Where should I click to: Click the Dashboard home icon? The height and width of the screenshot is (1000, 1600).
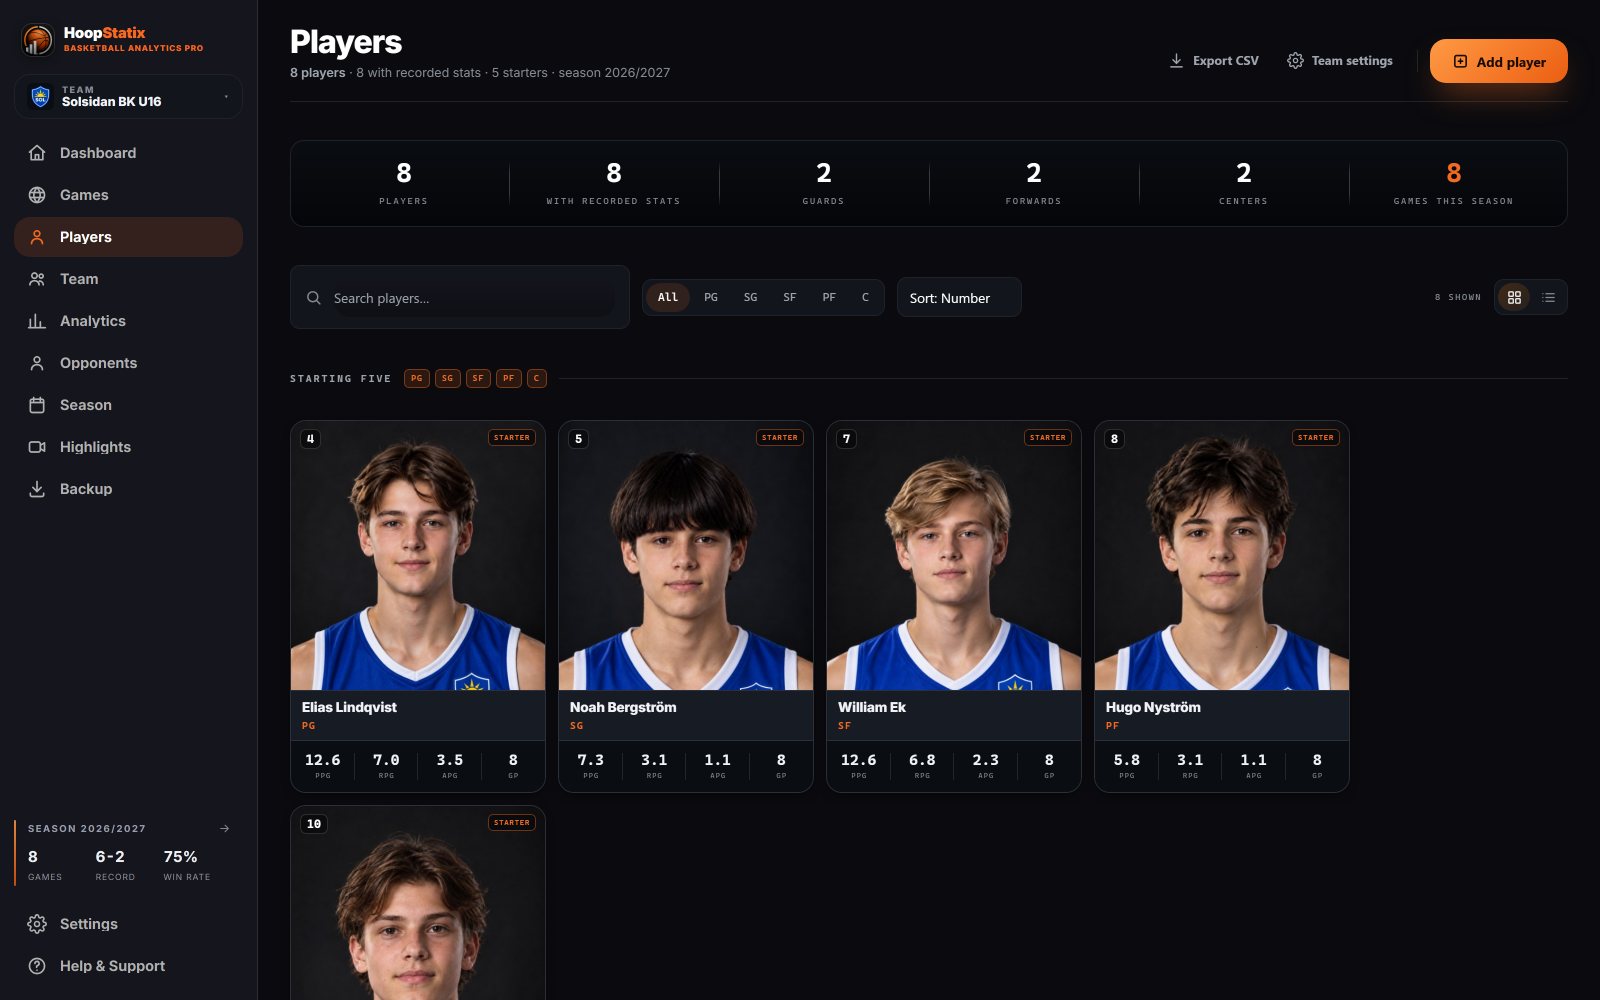[37, 153]
